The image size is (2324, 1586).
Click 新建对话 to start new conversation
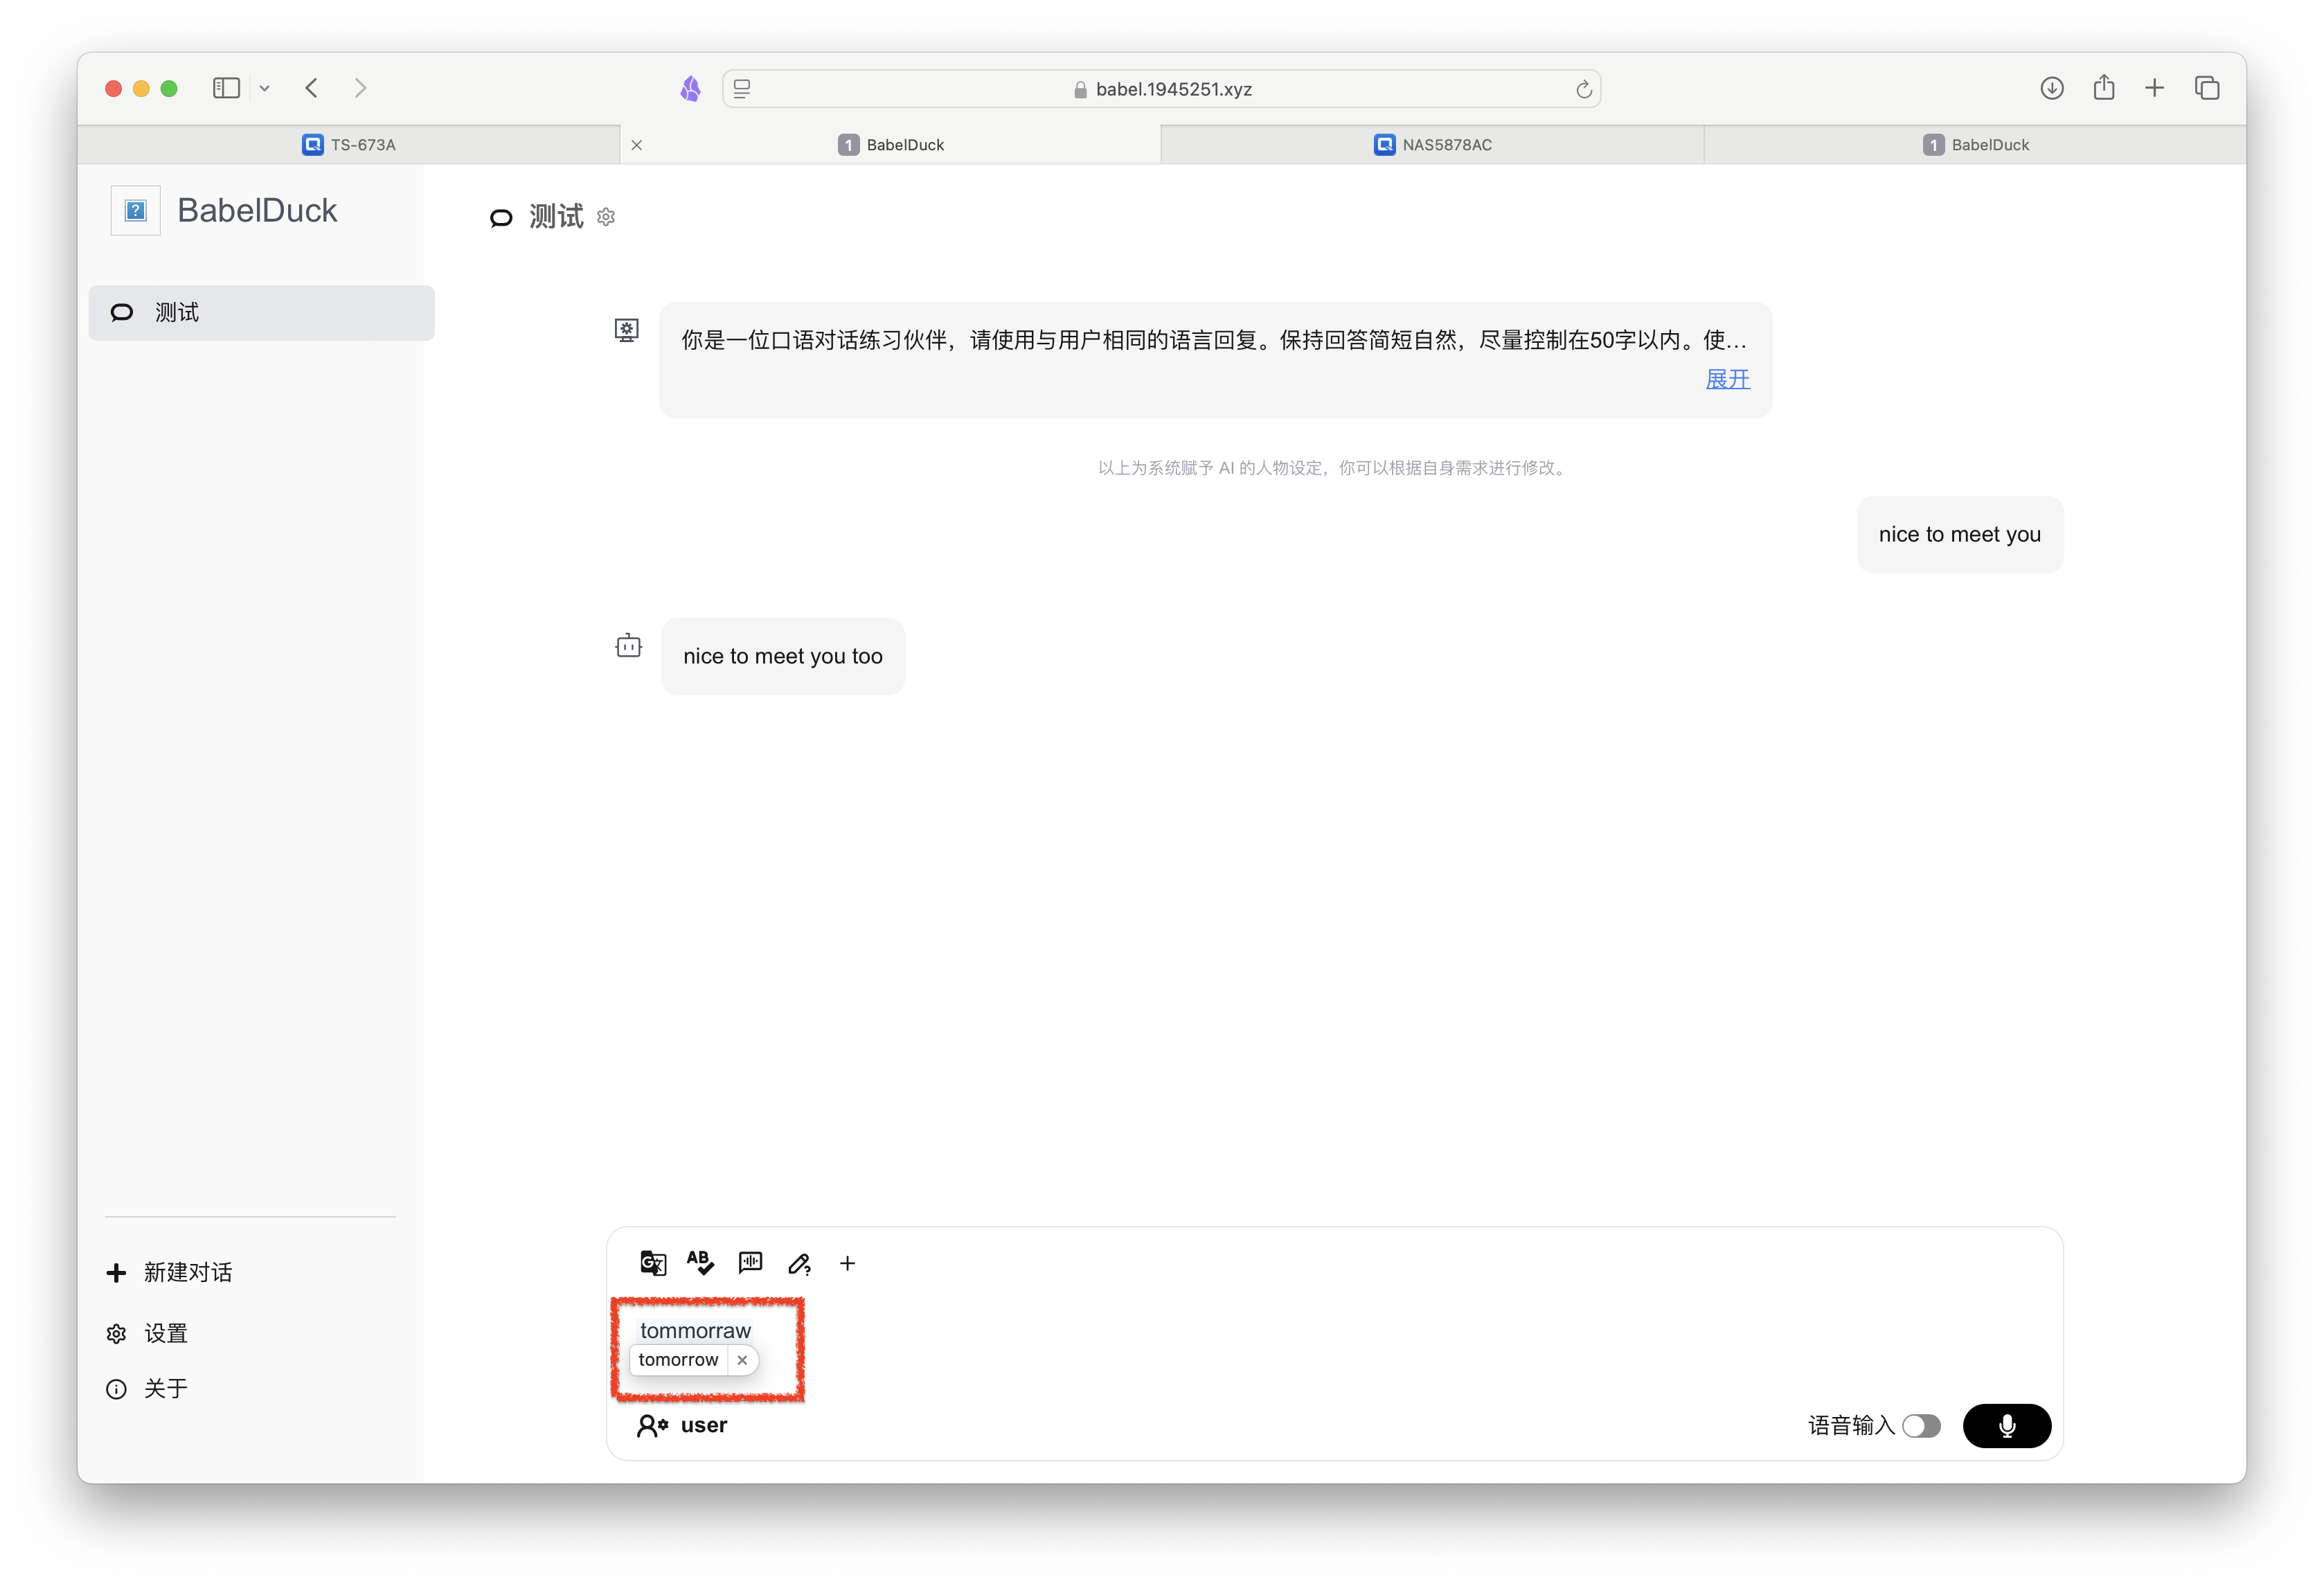(169, 1272)
